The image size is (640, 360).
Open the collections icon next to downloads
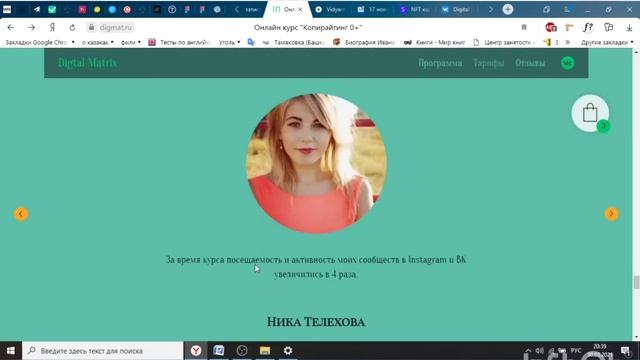click(x=609, y=27)
